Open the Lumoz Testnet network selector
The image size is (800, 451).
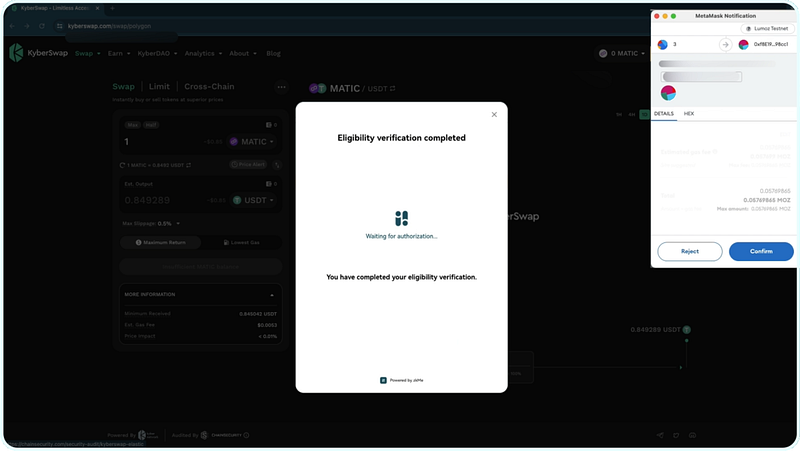[767, 29]
